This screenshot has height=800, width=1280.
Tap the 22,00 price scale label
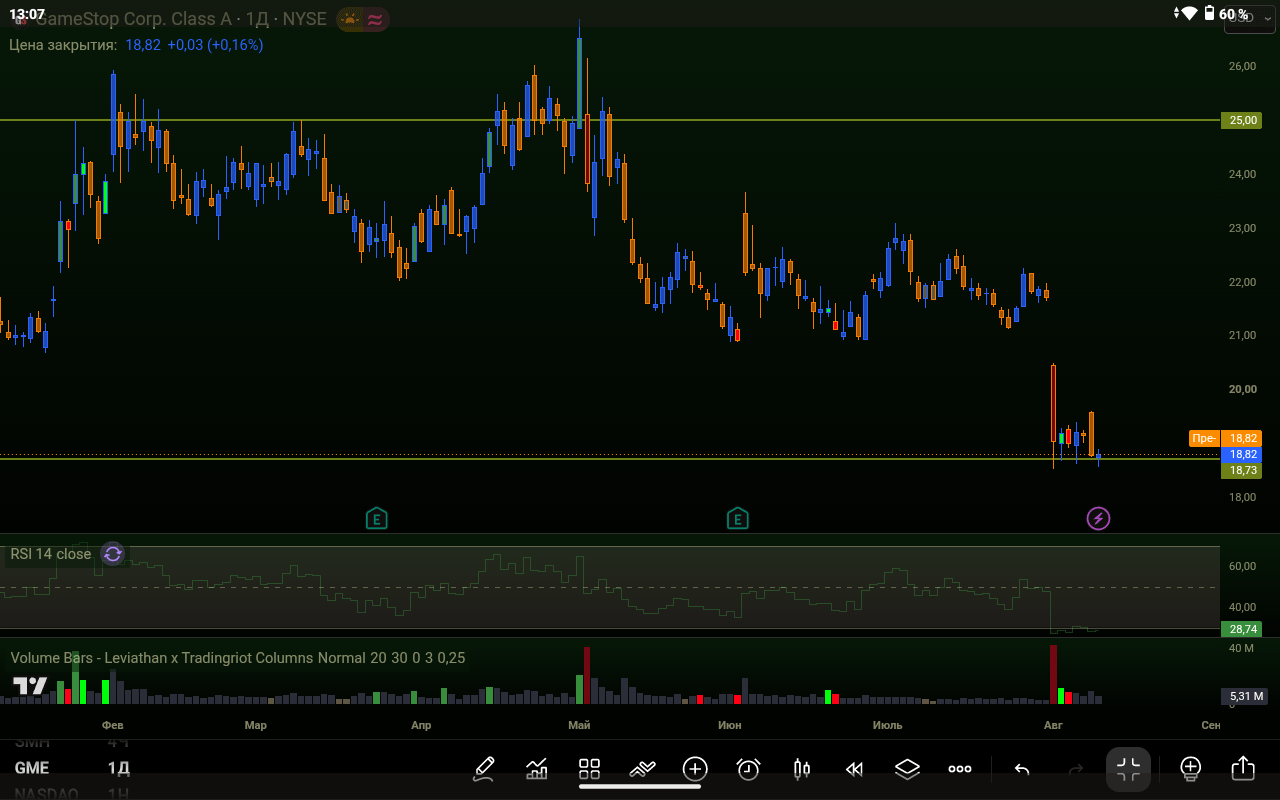click(x=1242, y=282)
